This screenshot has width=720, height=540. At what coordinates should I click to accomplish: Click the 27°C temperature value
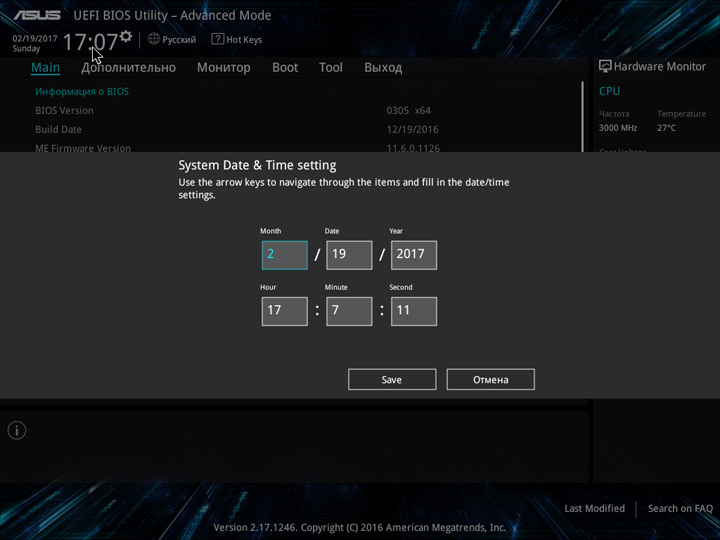pos(666,128)
